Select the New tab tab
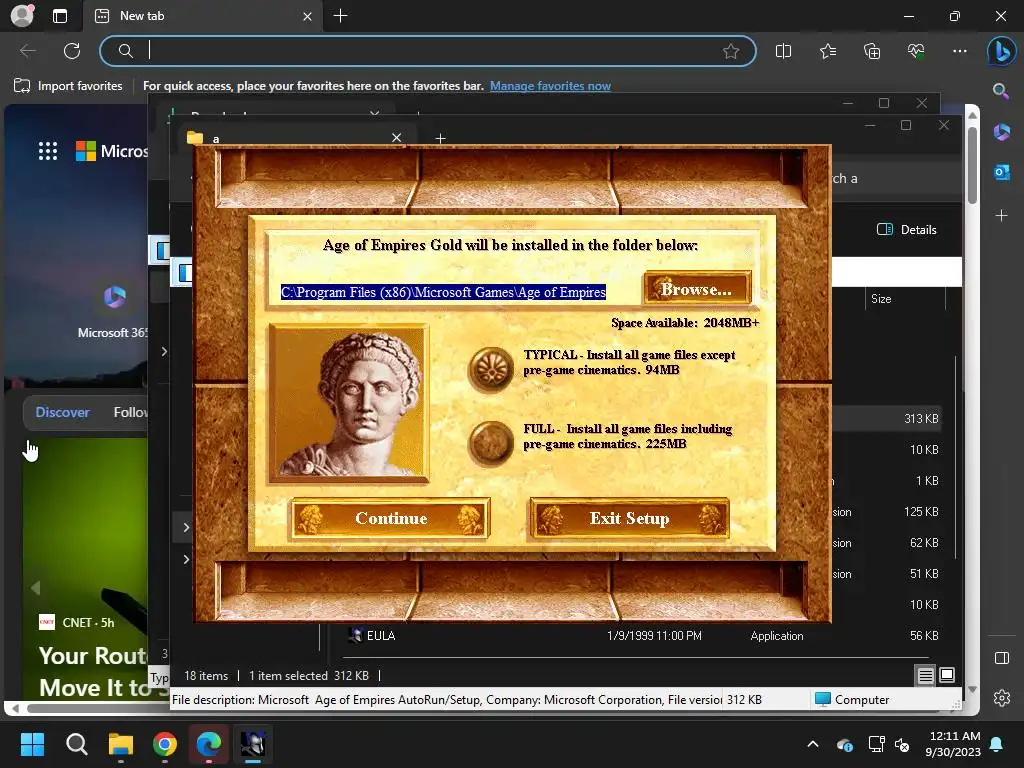The image size is (1024, 768). pos(201,16)
